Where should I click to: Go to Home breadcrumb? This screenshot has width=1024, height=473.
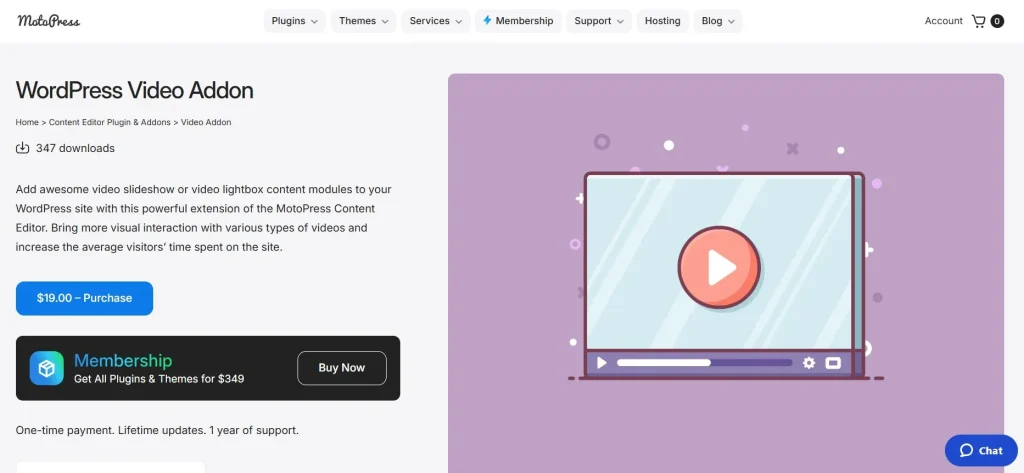[x=27, y=122]
